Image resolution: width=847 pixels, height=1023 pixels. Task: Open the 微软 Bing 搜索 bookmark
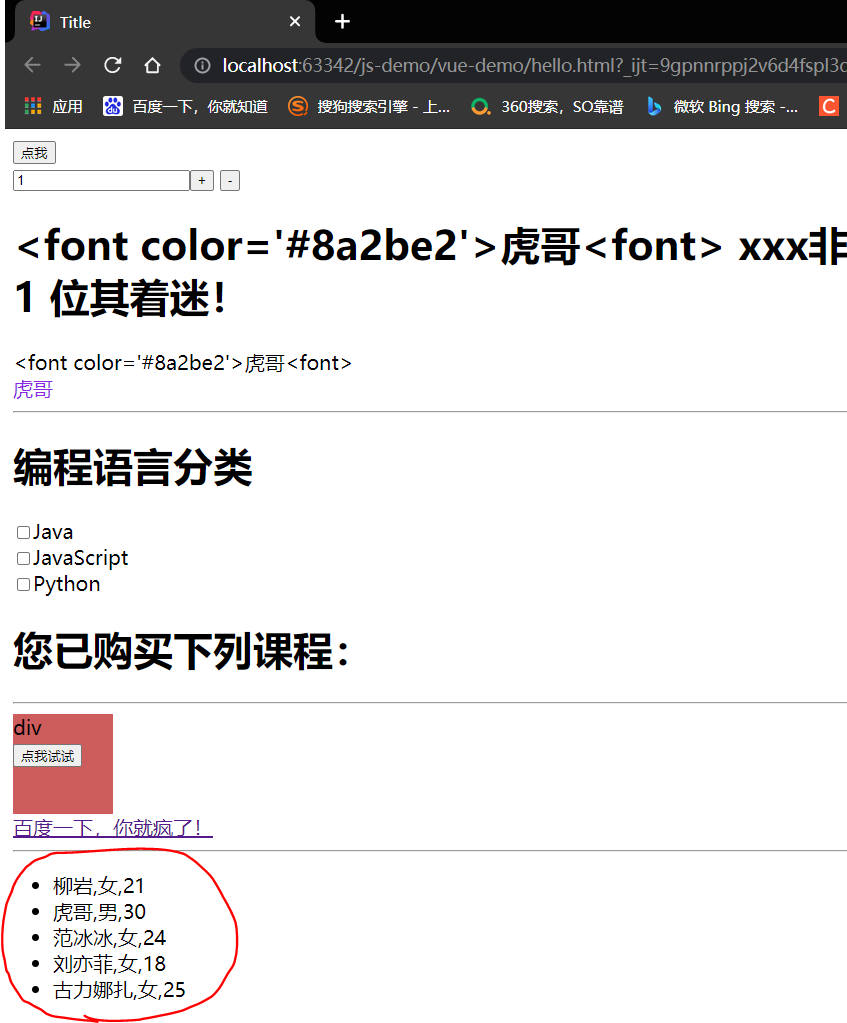(655, 106)
